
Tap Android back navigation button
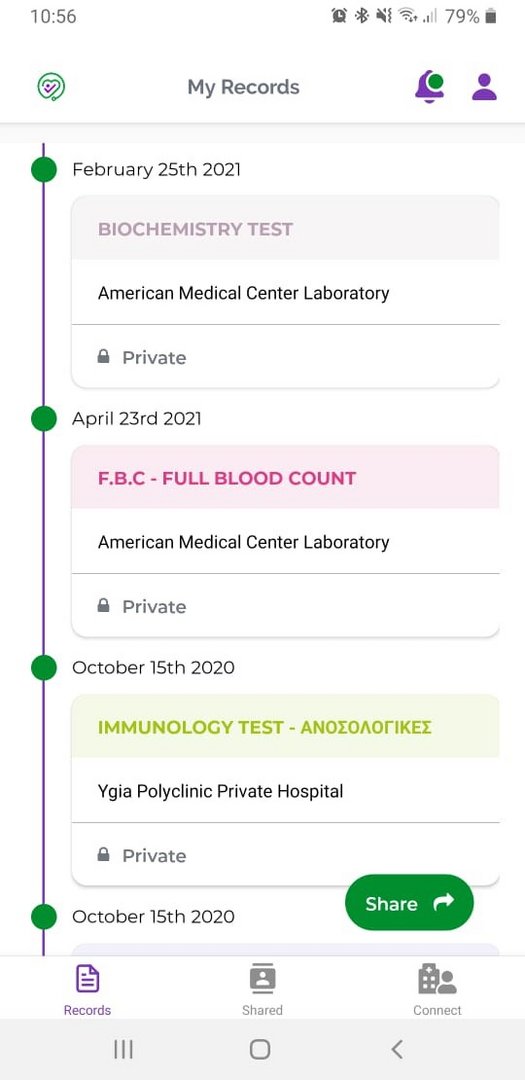point(396,1049)
